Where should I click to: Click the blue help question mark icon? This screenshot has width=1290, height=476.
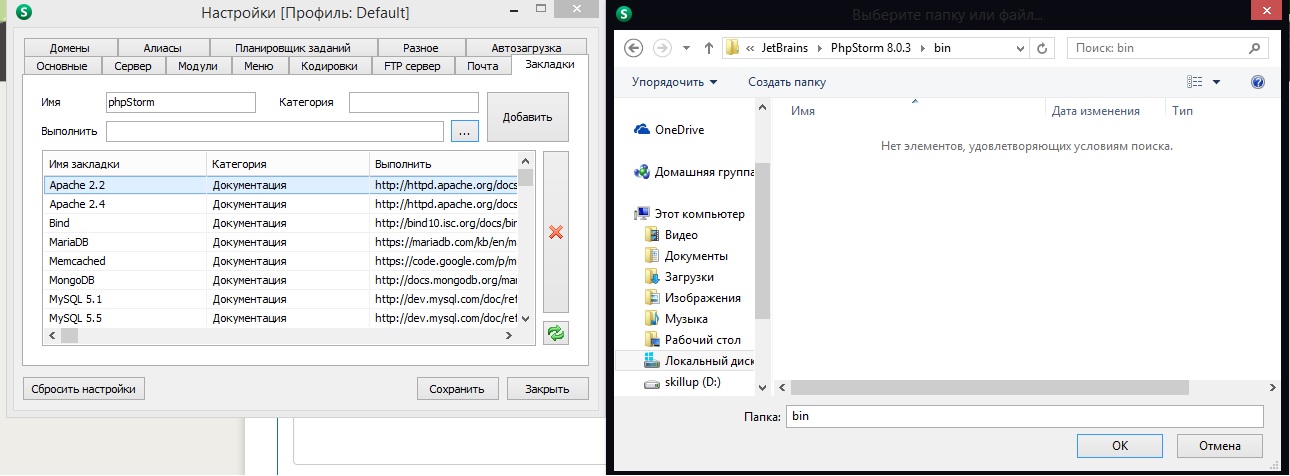click(1258, 82)
